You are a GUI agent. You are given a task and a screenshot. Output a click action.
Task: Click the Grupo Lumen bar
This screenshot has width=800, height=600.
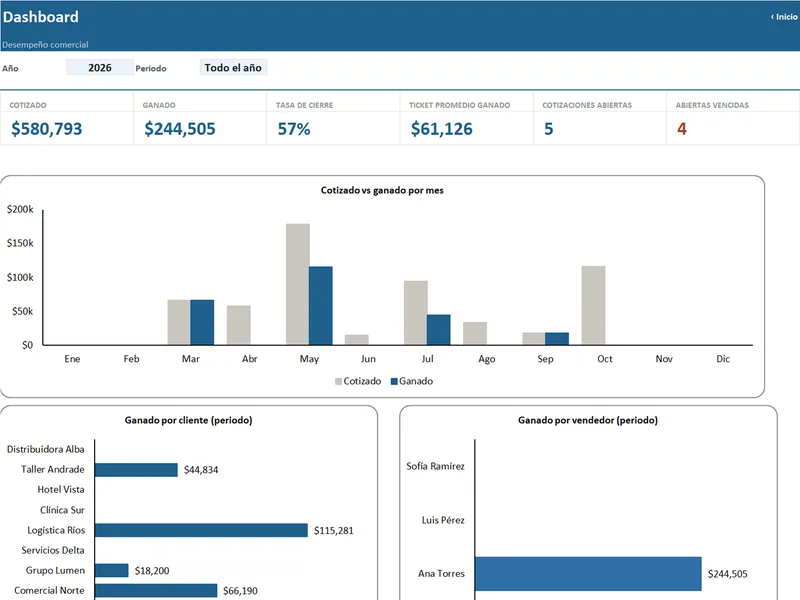point(112,570)
